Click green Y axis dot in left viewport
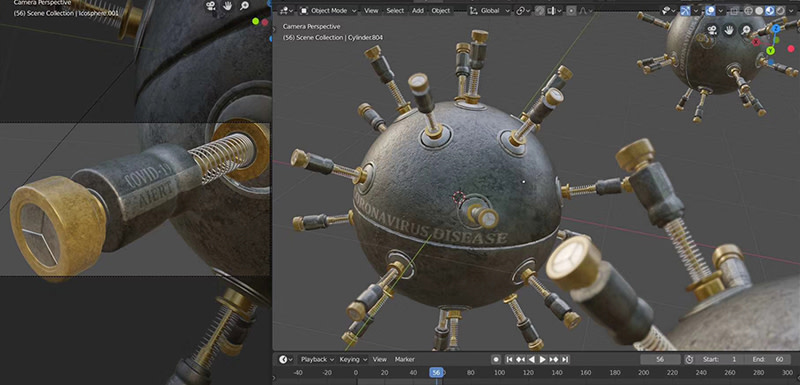Viewport: 800px width, 385px height. coord(255,21)
